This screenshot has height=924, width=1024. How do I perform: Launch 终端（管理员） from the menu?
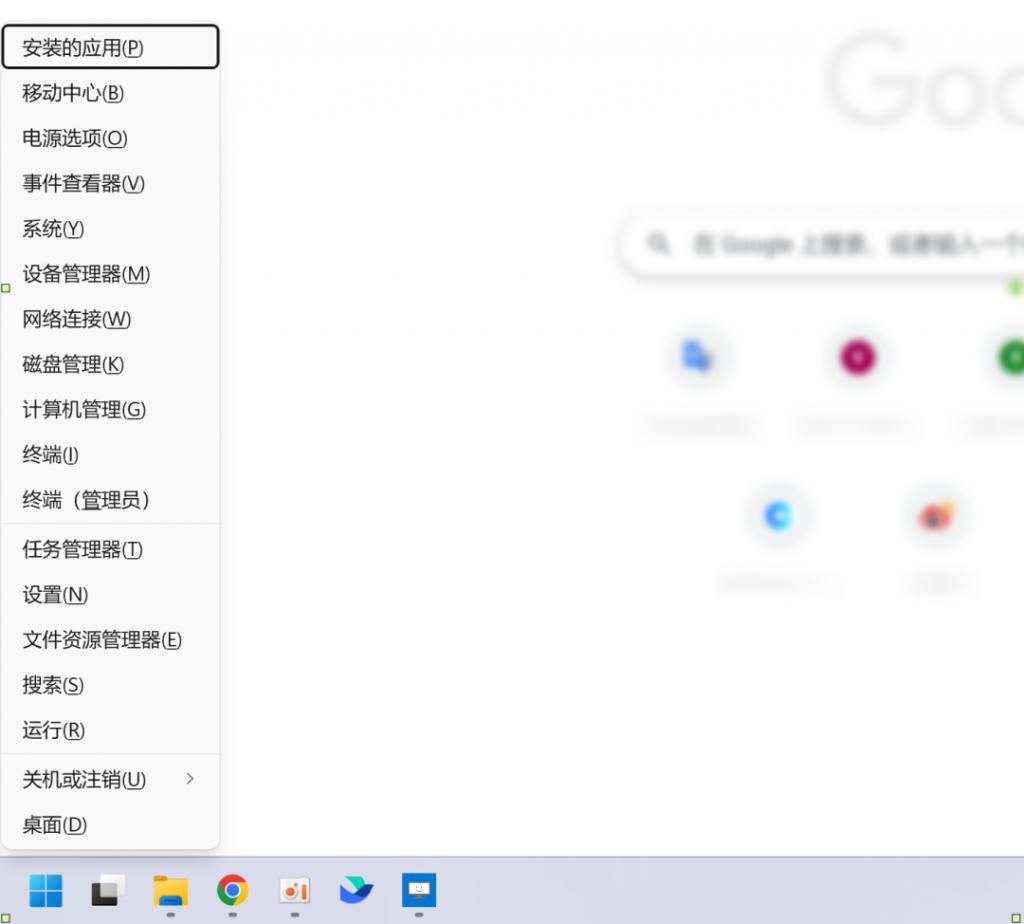[x=86, y=500]
